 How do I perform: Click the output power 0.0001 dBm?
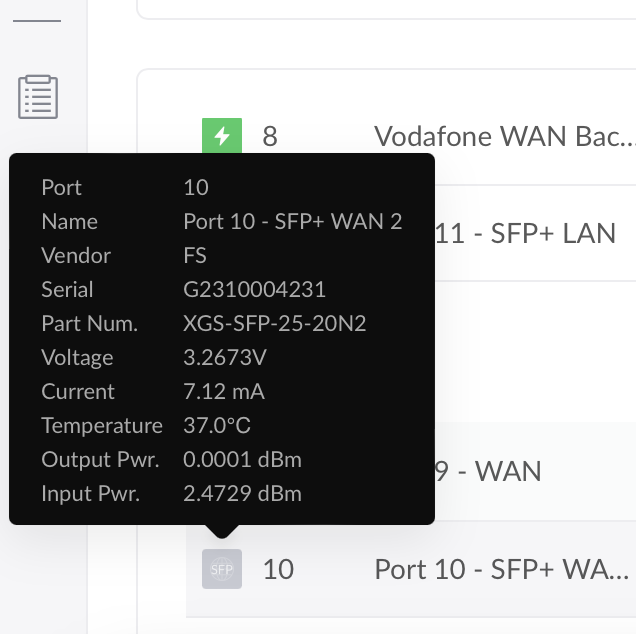coord(242,460)
